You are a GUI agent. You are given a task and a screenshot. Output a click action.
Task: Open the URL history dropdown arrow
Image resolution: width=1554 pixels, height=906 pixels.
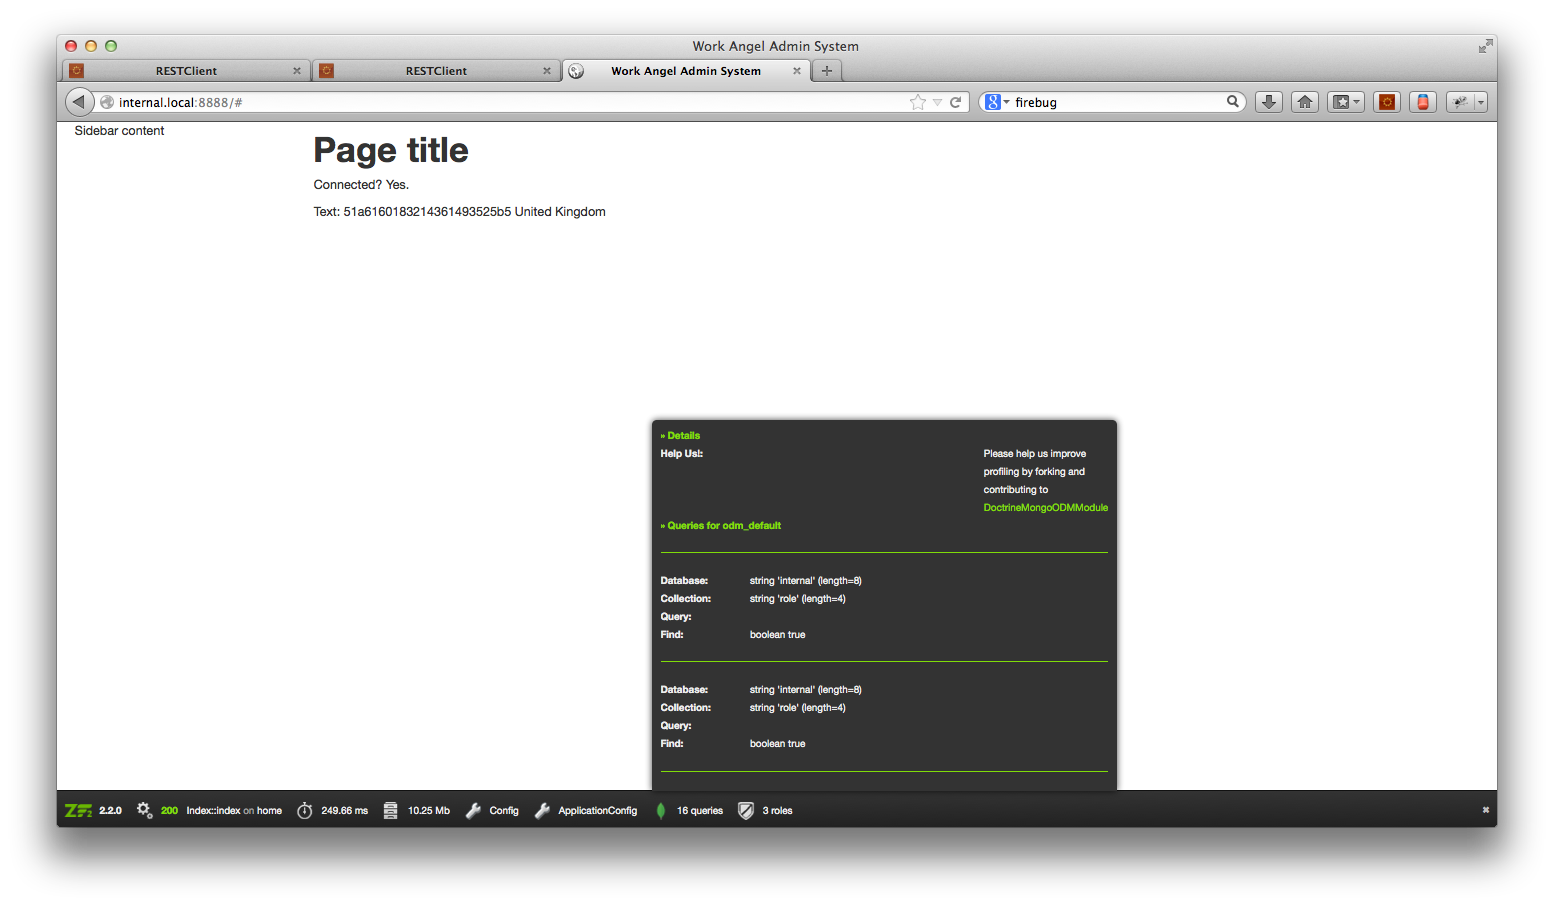pyautogui.click(x=937, y=102)
